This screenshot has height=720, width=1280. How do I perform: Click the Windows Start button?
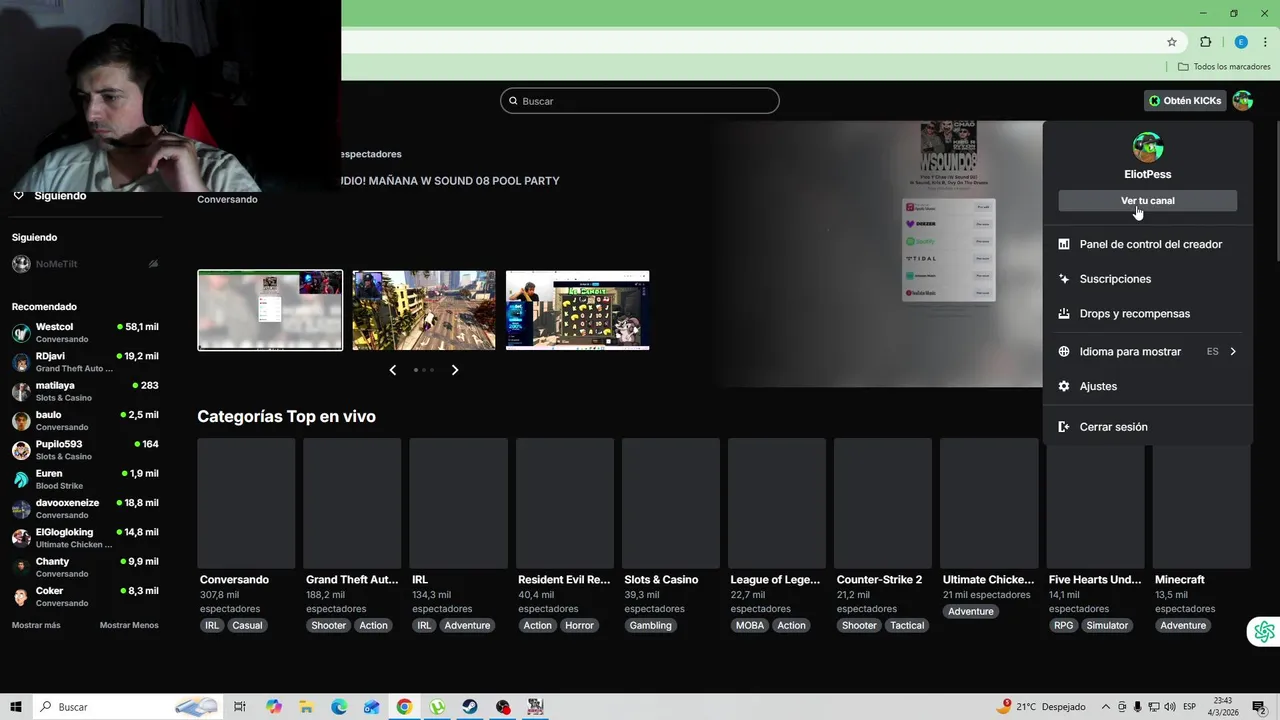pos(16,707)
